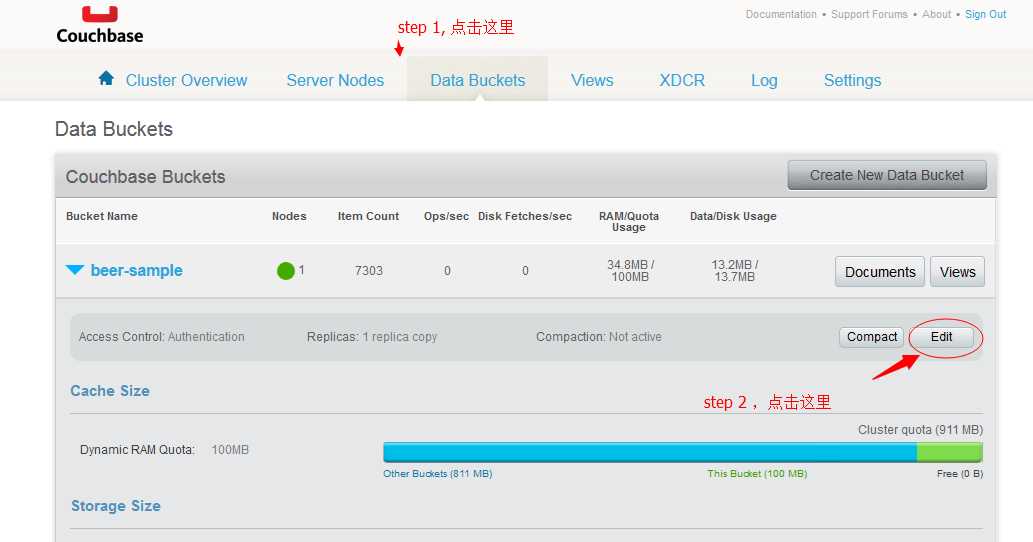Click the Dynamic RAM Quota label
The width and height of the screenshot is (1033, 542).
(138, 450)
